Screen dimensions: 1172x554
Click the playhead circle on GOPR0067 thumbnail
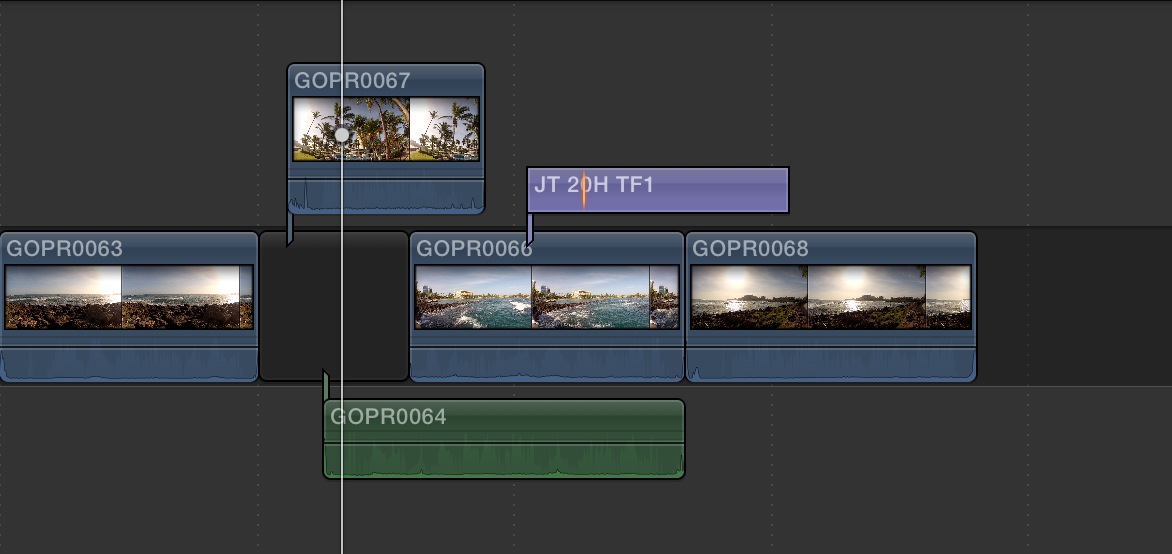coord(342,134)
